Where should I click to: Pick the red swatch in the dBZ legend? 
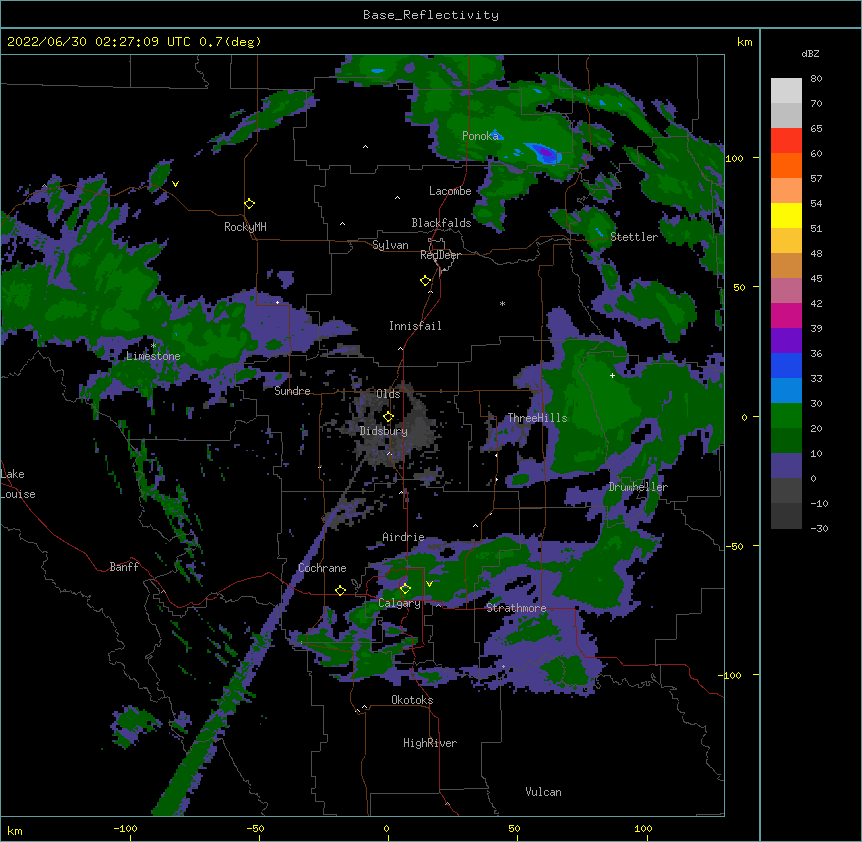click(x=786, y=141)
